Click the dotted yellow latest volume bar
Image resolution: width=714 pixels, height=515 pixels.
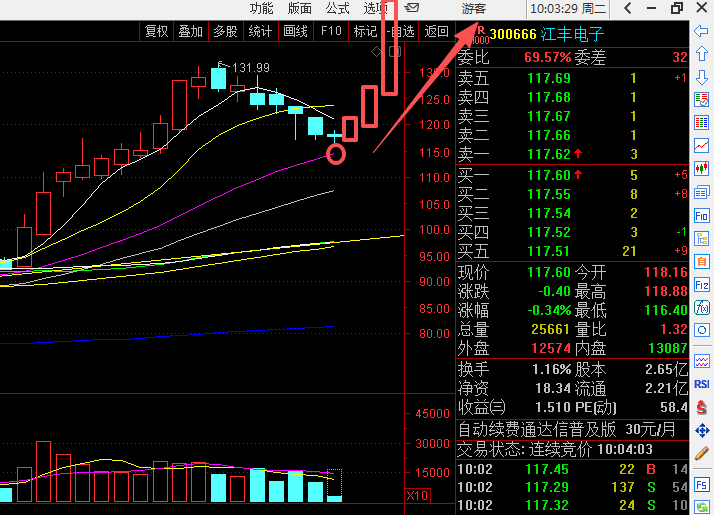coord(335,485)
